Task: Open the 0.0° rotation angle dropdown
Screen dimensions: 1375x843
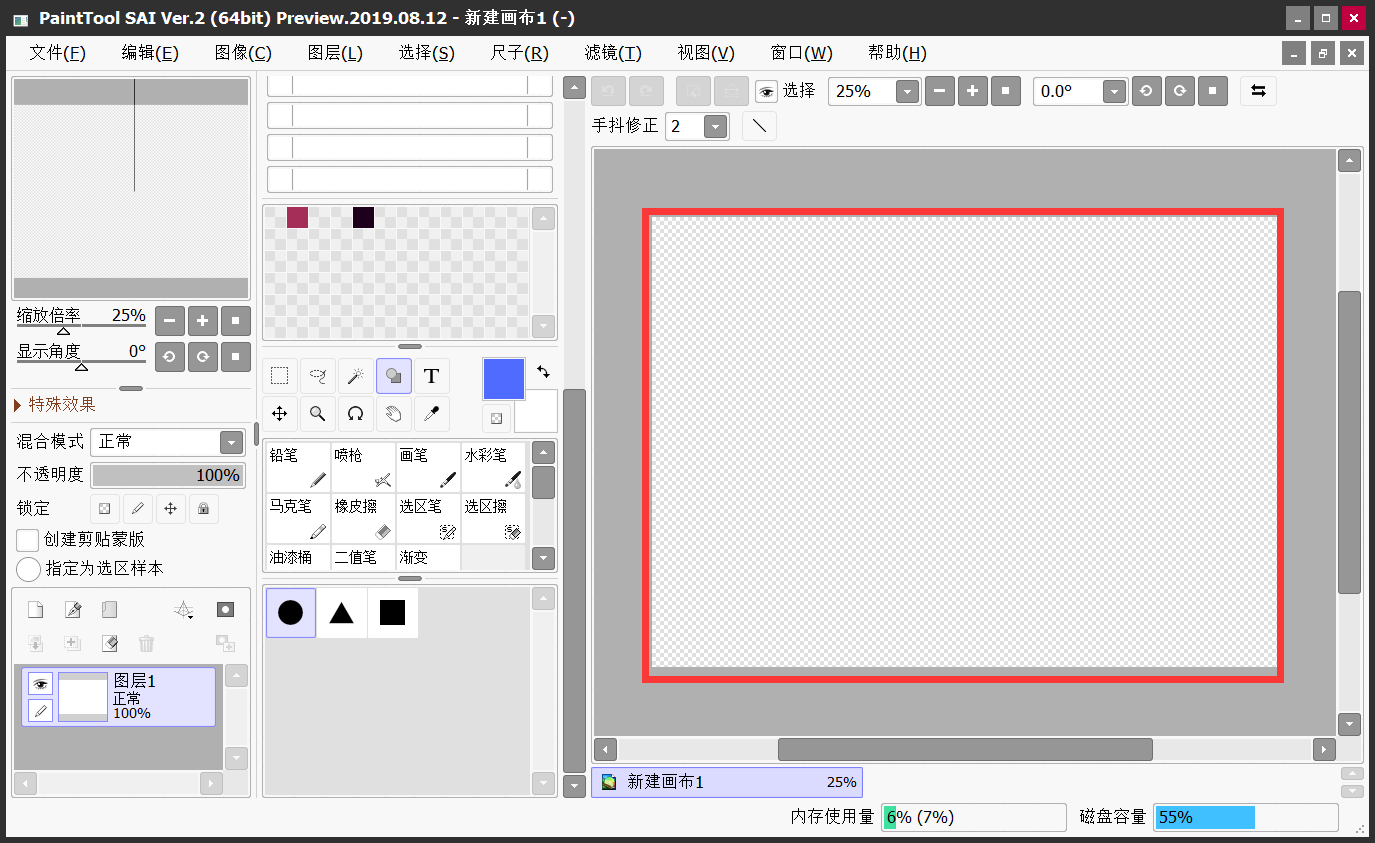Action: pos(1114,92)
